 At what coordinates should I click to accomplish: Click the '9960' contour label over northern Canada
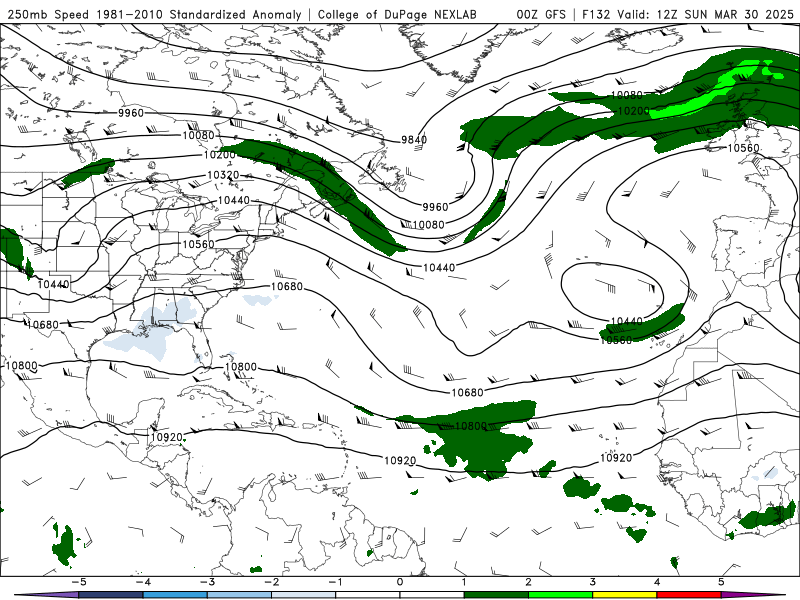(131, 113)
